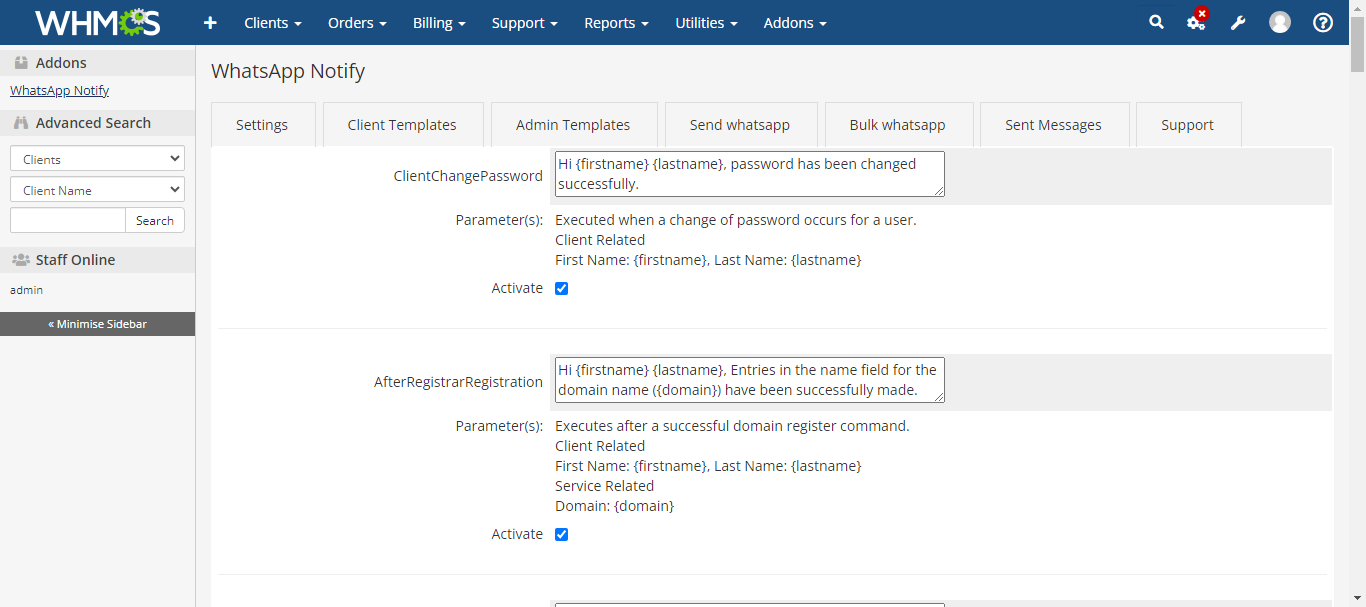Expand the Utilities menu
Viewport: 1366px width, 607px height.
tap(707, 23)
